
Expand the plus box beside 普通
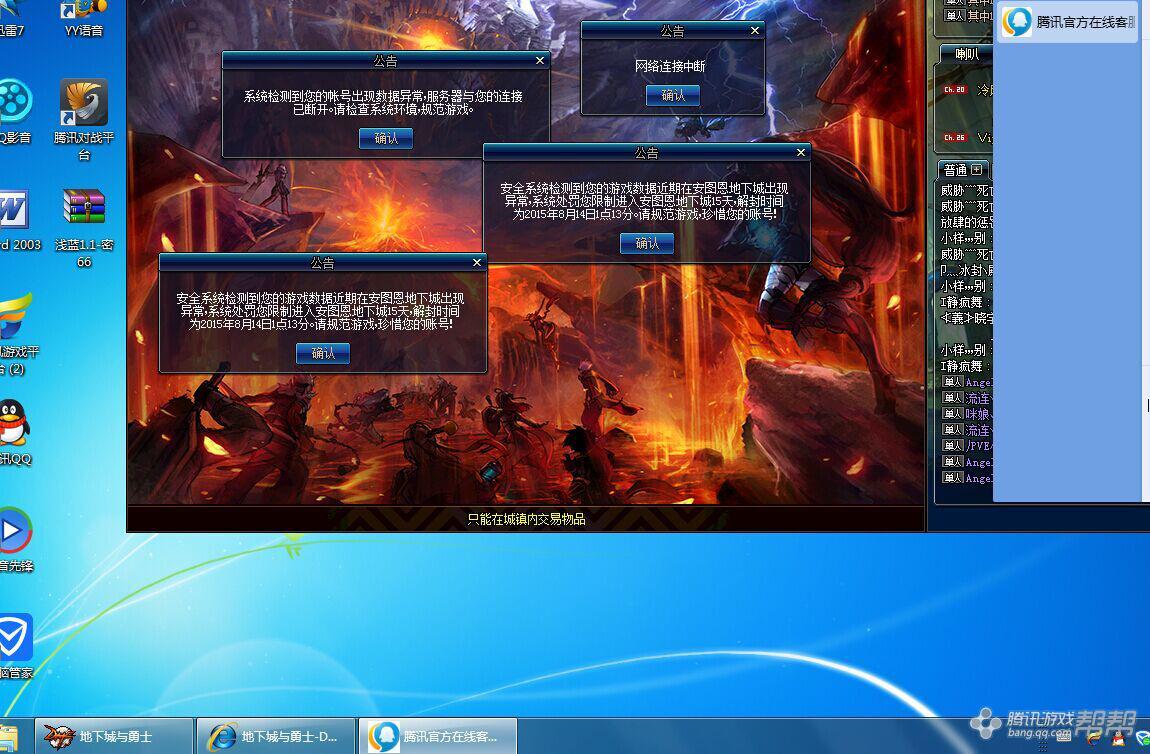[976, 169]
